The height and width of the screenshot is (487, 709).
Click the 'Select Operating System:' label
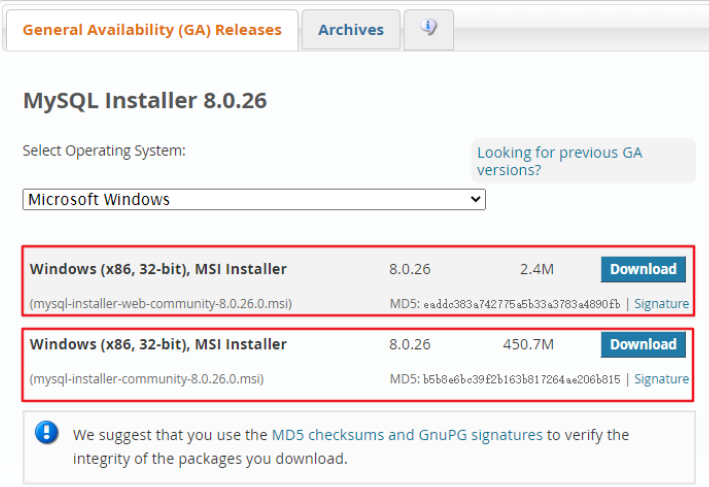[x=104, y=151]
